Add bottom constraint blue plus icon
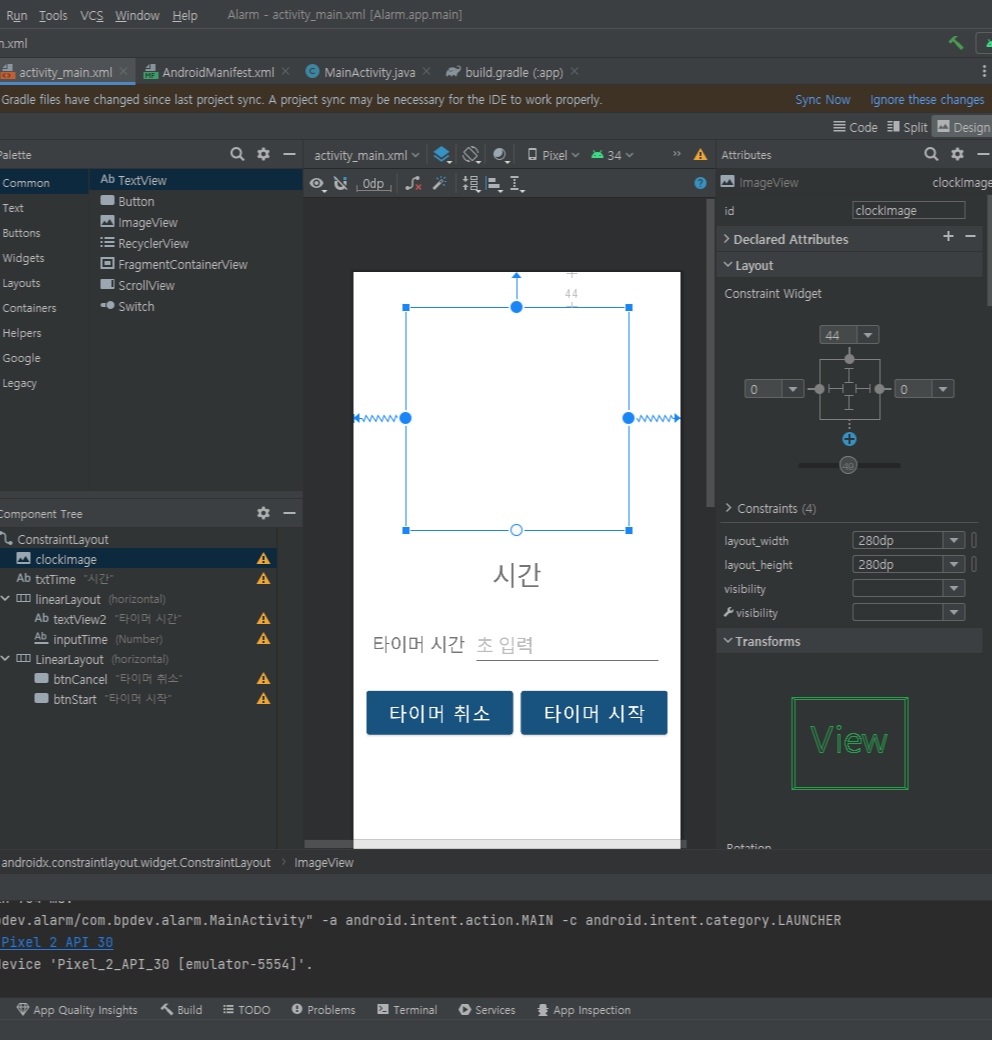992x1040 pixels. click(849, 439)
